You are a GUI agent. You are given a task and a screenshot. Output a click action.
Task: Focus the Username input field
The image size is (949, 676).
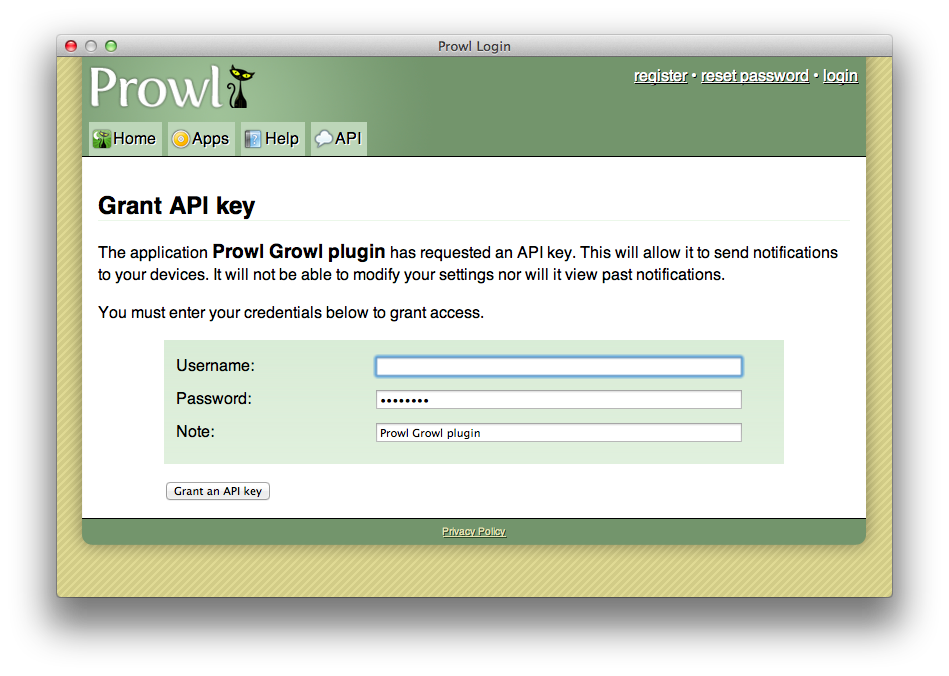tap(559, 366)
